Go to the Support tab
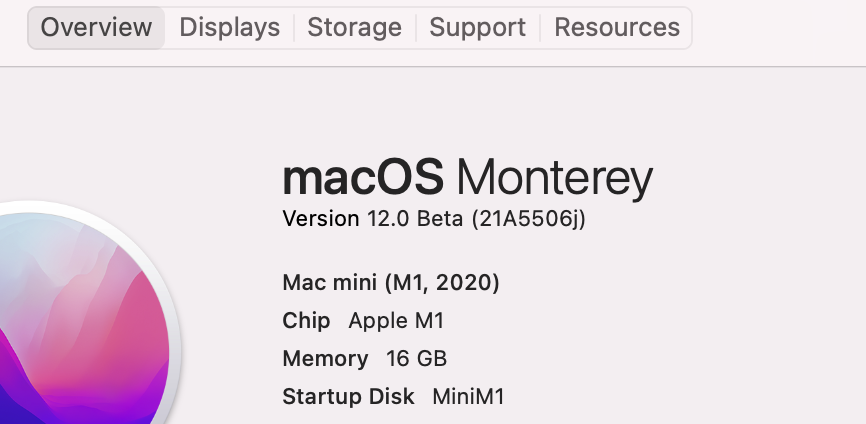 [x=477, y=27]
